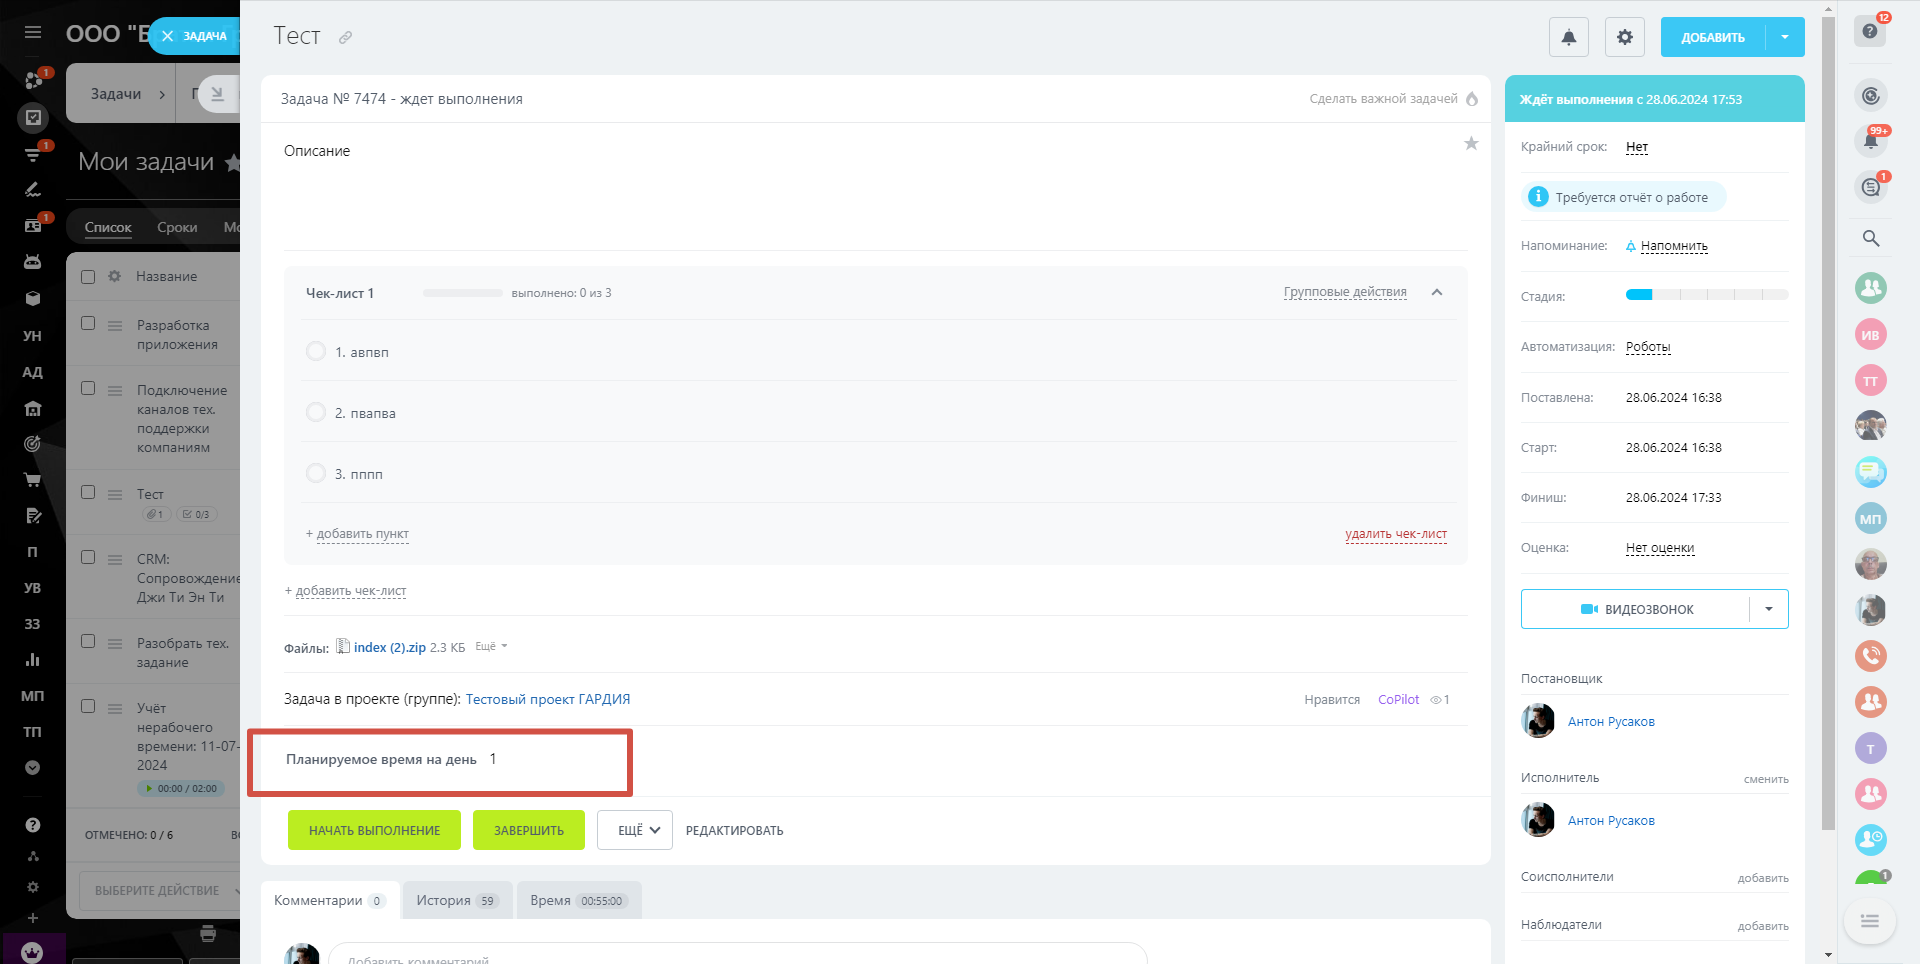Image resolution: width=1920 pixels, height=964 pixels.
Task: Click the comment input field
Action: pyautogui.click(x=737, y=955)
